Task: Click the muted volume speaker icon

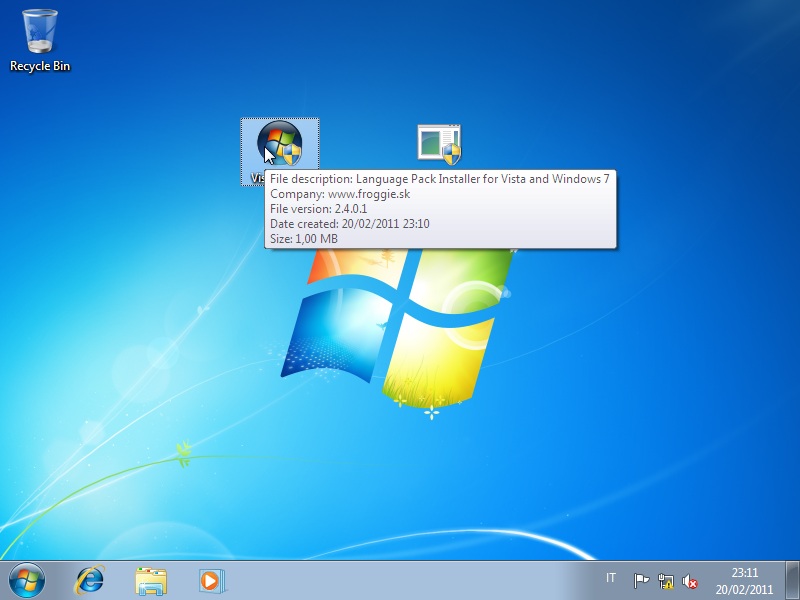Action: click(690, 581)
